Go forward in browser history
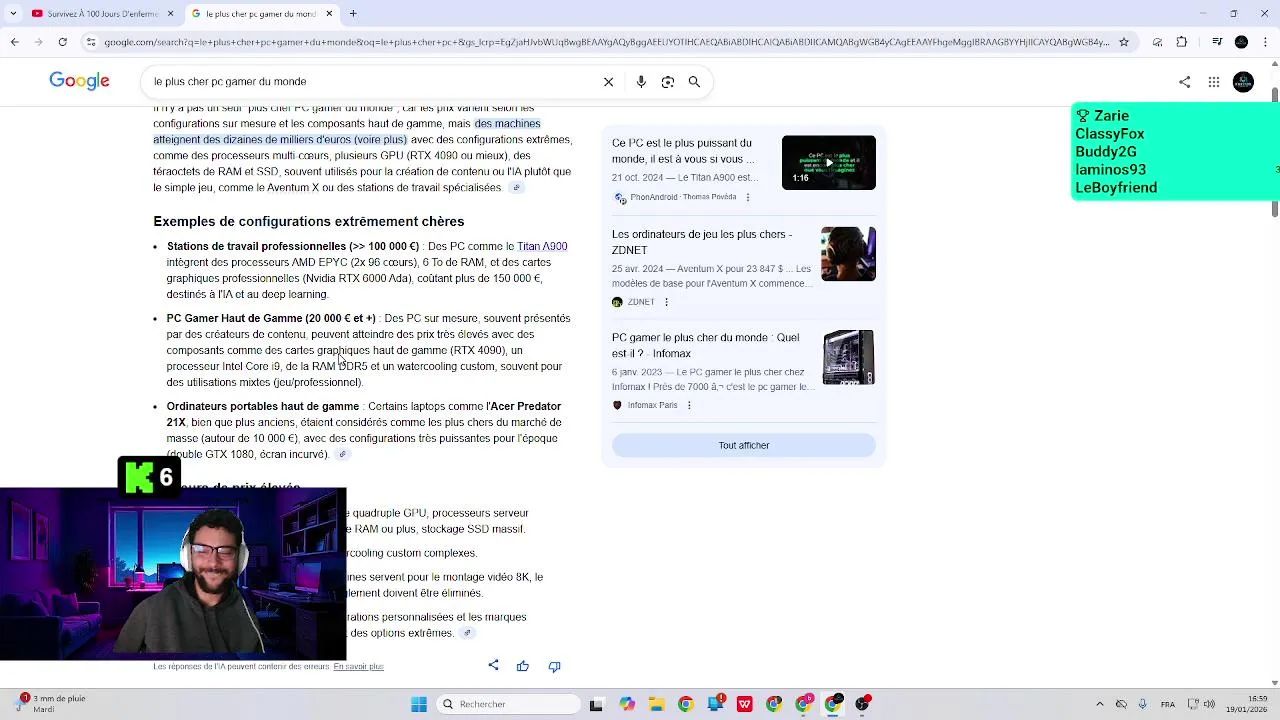 coord(38,42)
